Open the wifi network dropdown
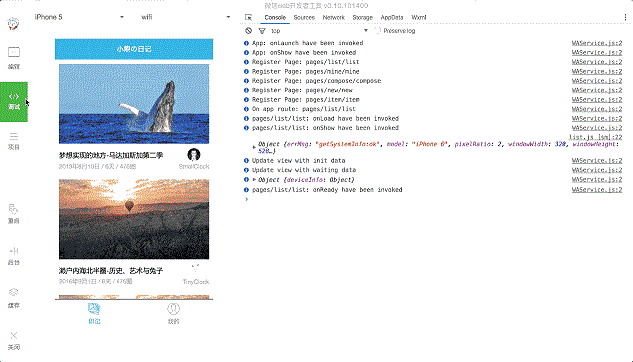This screenshot has width=633, height=362. 186,17
